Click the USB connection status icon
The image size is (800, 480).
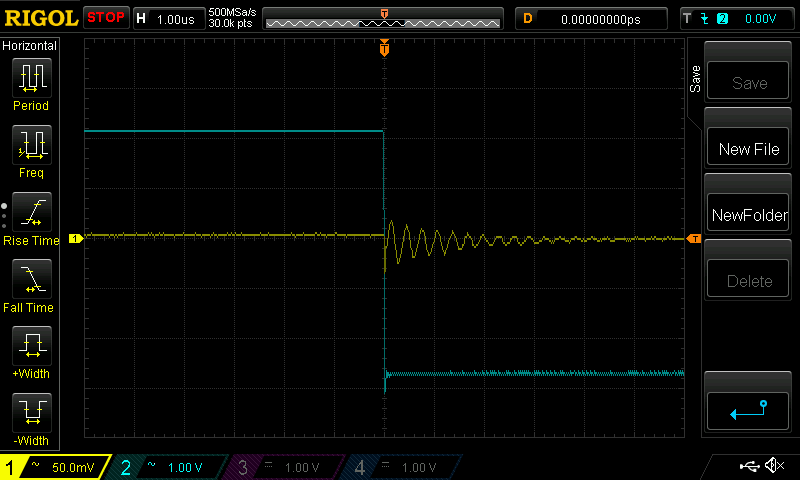(x=749, y=466)
